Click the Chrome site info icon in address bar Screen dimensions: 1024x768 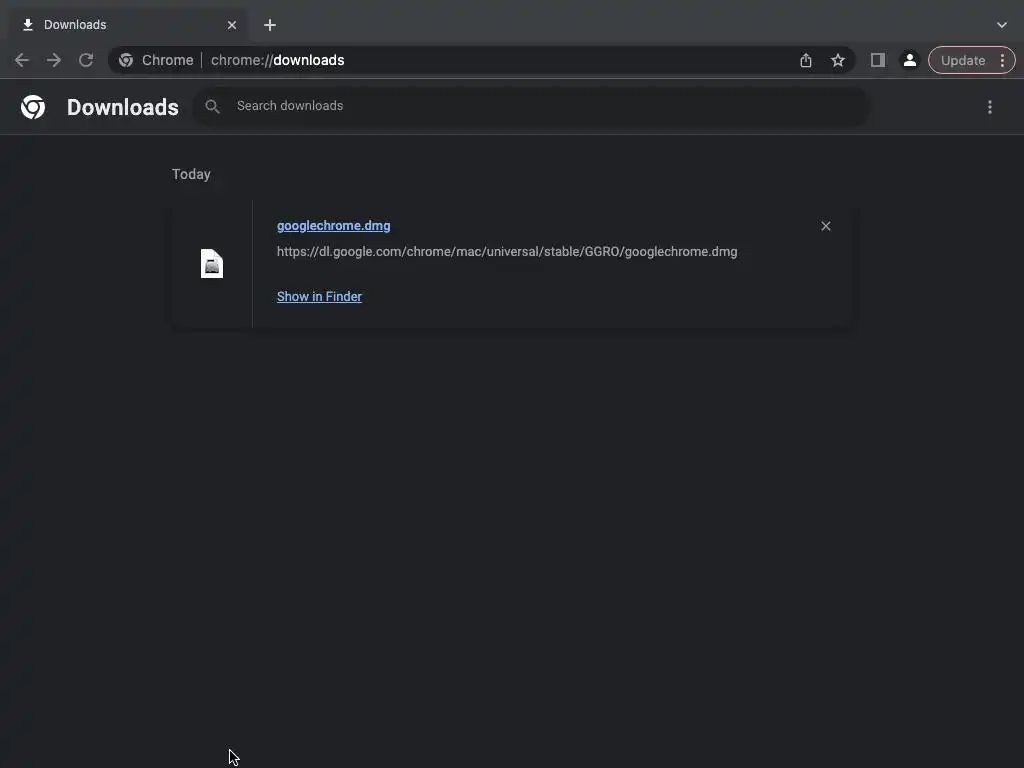(126, 60)
